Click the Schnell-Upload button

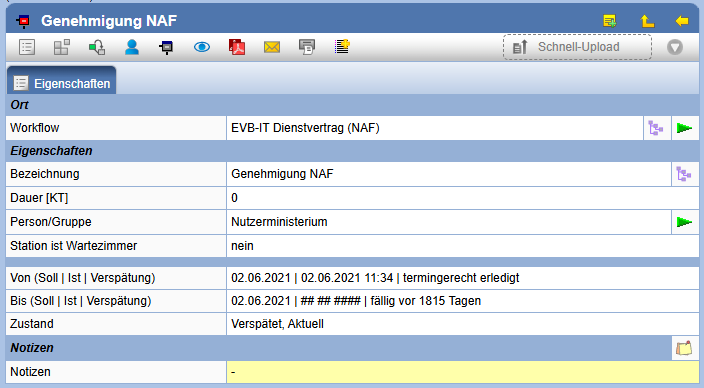point(577,47)
